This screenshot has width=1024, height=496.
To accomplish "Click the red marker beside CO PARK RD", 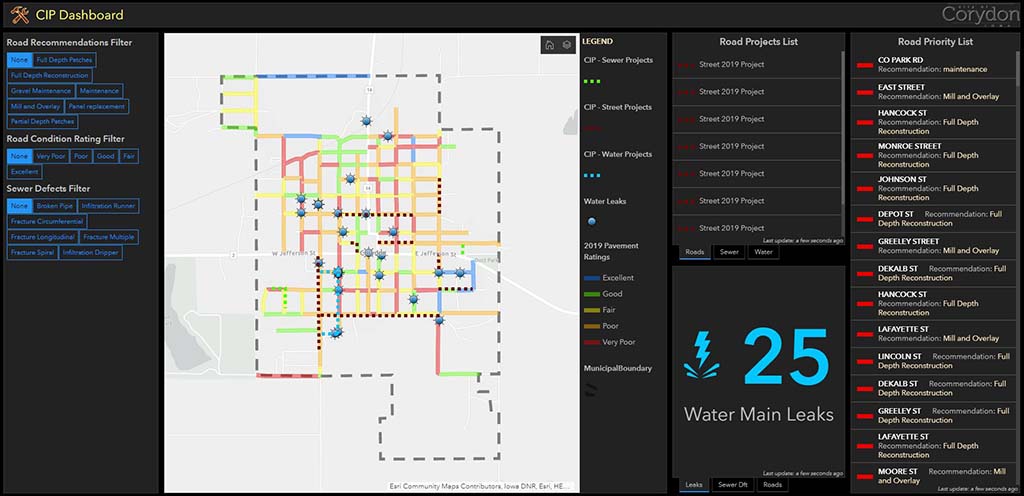I will (x=865, y=65).
